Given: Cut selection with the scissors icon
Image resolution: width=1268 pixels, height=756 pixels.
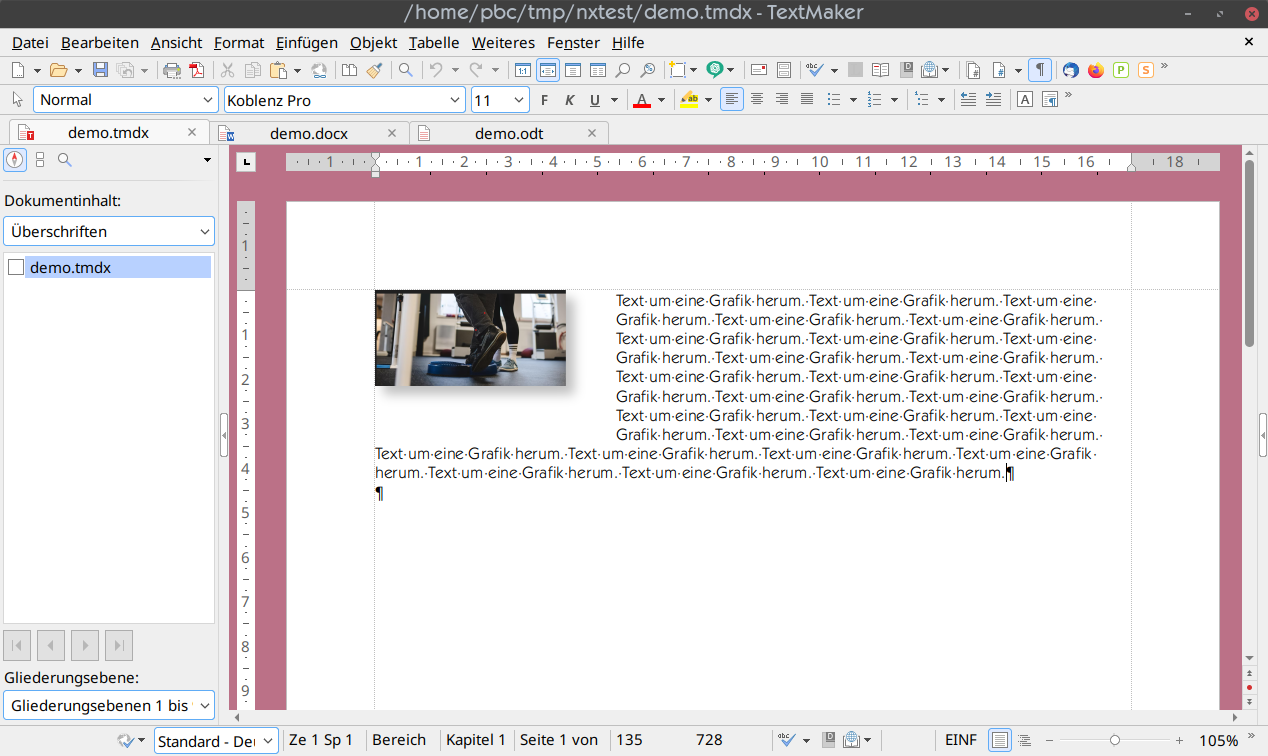Looking at the screenshot, I should tap(228, 70).
